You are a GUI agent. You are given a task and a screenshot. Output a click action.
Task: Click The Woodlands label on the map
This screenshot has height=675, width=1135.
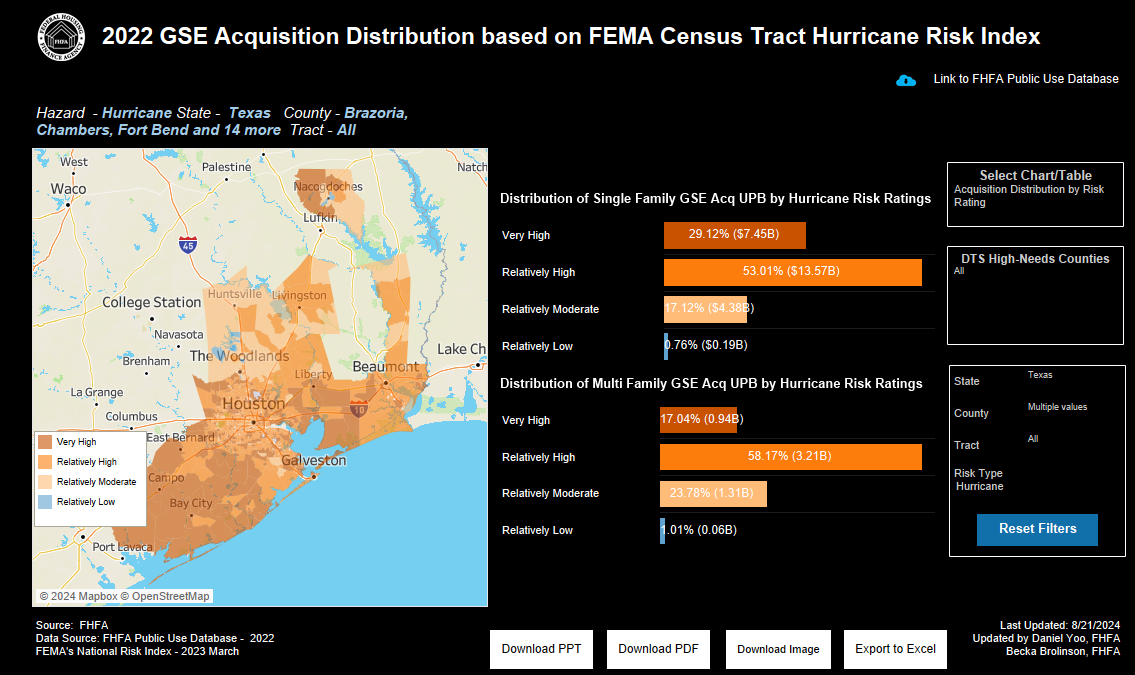click(x=240, y=356)
